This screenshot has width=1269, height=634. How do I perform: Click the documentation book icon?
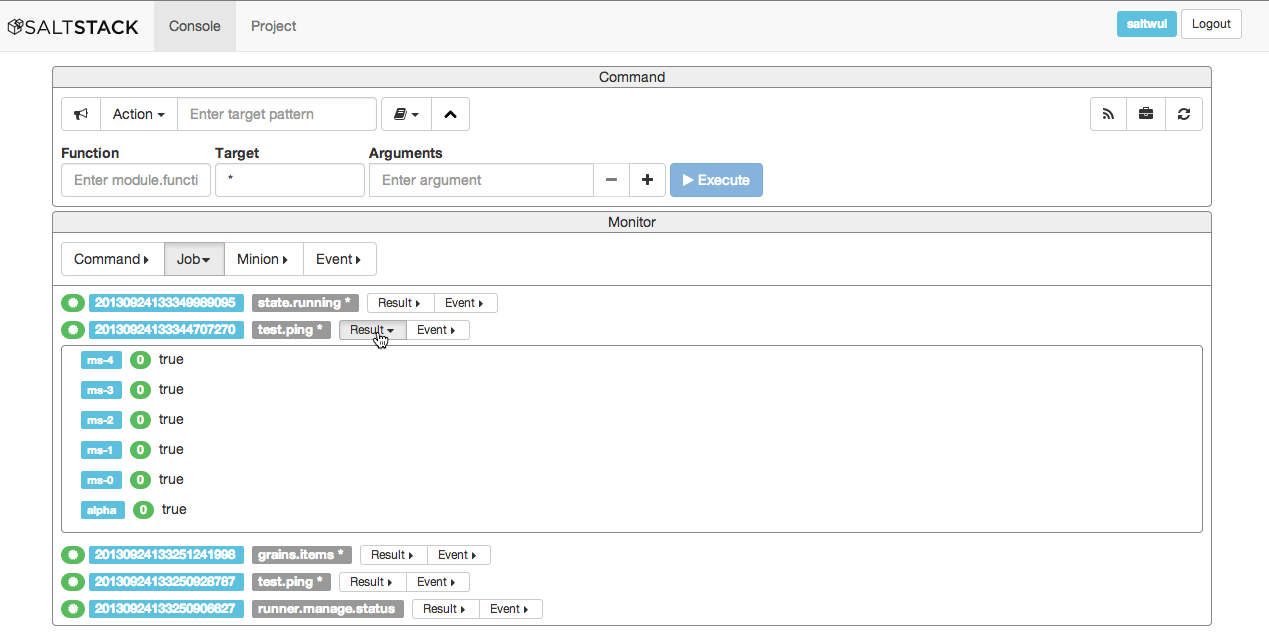click(x=404, y=113)
